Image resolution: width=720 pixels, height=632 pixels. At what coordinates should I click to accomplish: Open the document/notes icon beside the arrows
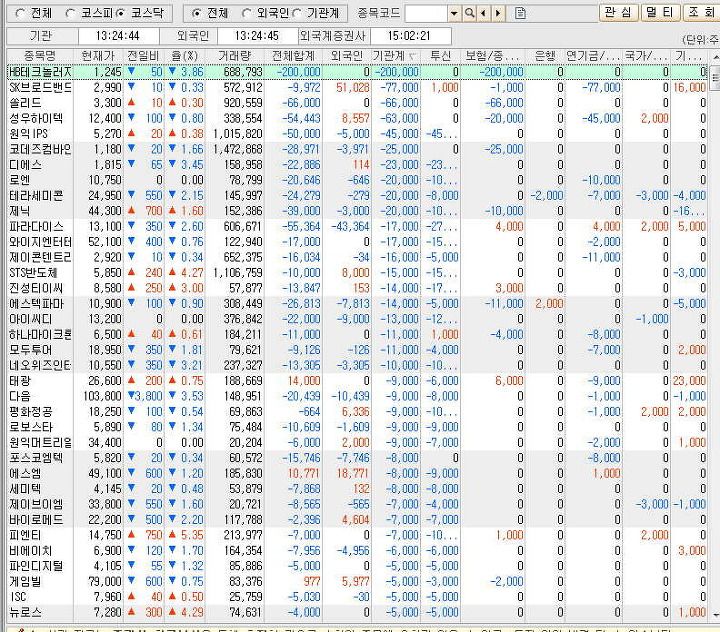coord(520,13)
